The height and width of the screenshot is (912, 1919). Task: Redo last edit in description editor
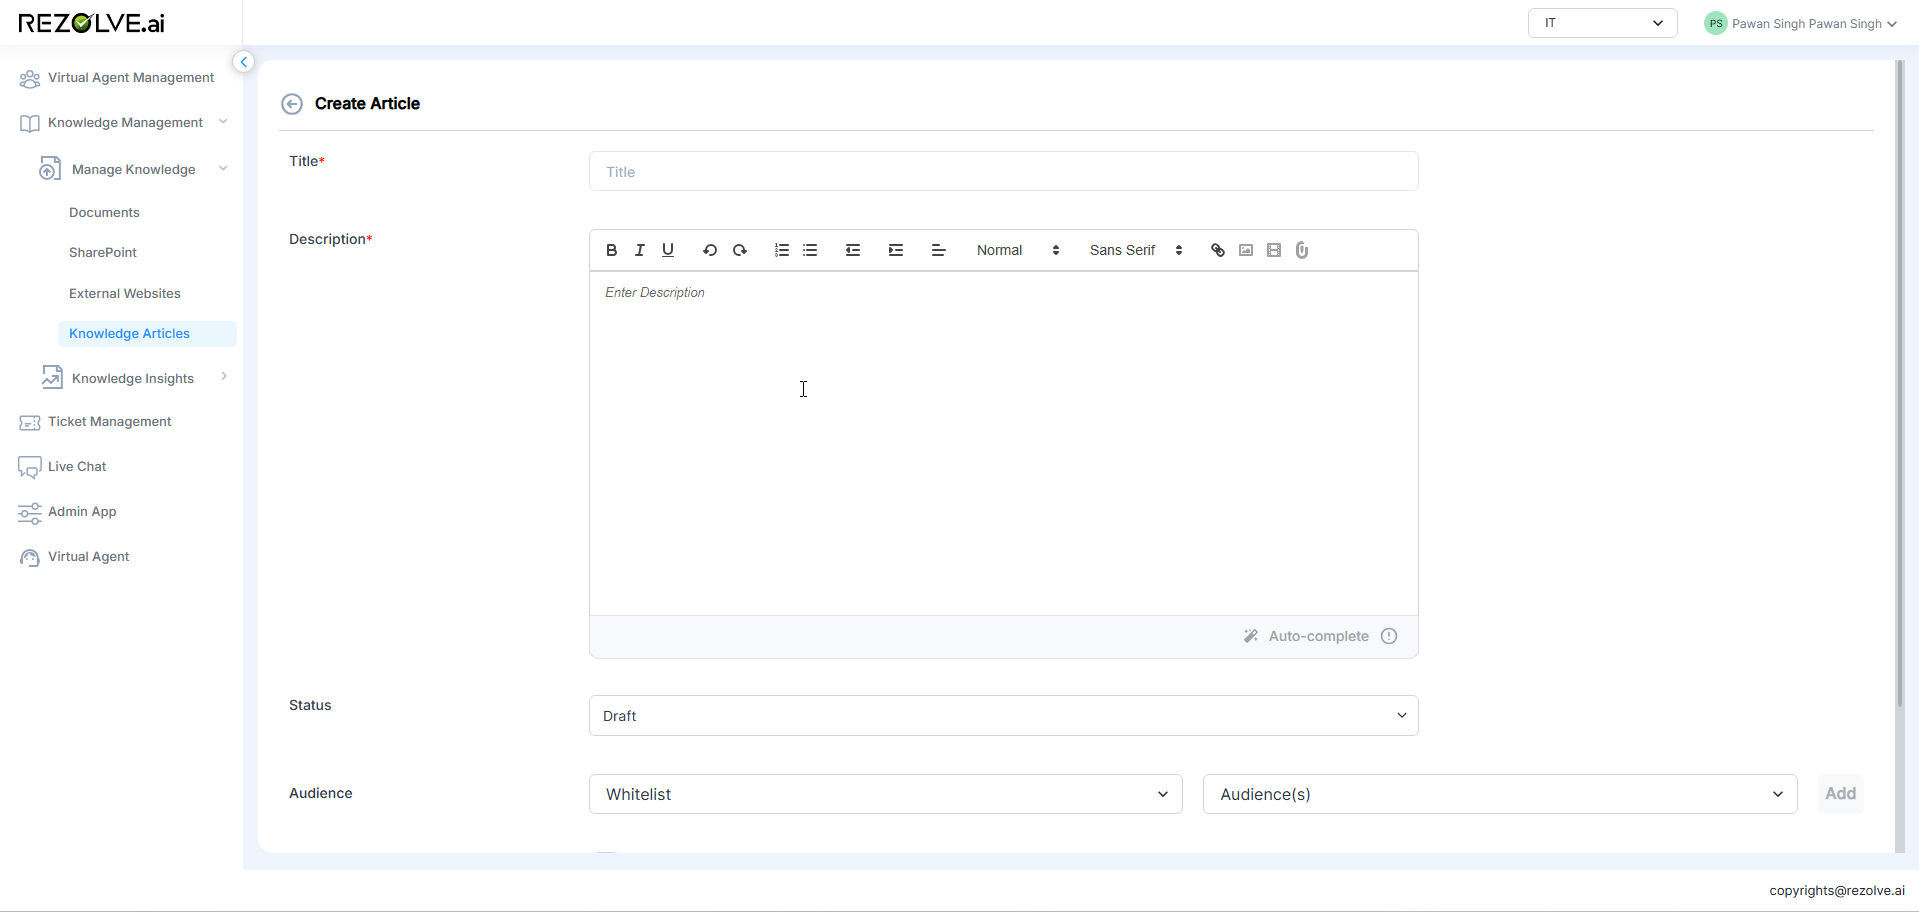[x=740, y=250]
